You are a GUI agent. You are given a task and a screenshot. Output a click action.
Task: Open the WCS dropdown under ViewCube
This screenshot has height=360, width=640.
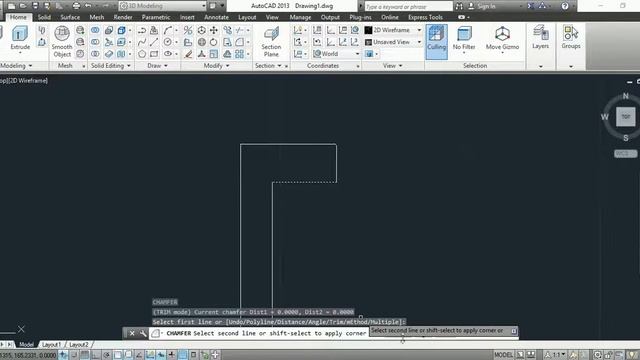(x=625, y=154)
